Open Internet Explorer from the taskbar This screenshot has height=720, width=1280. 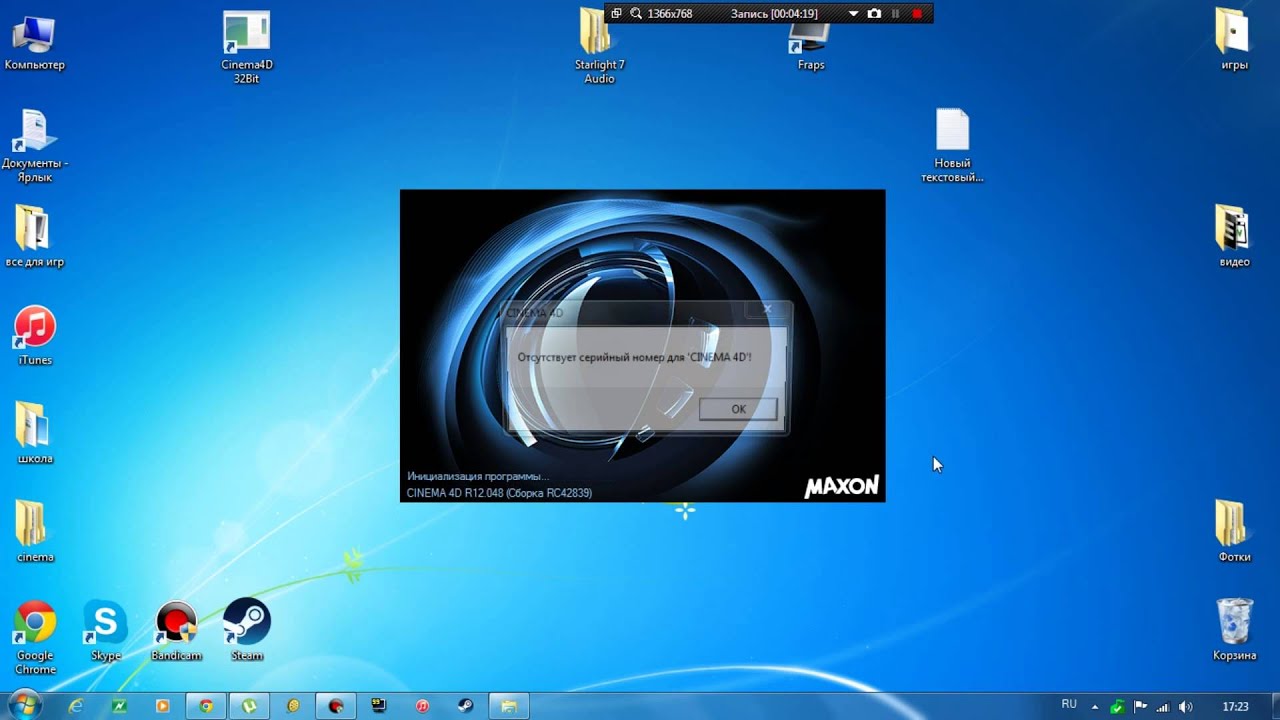tap(76, 706)
